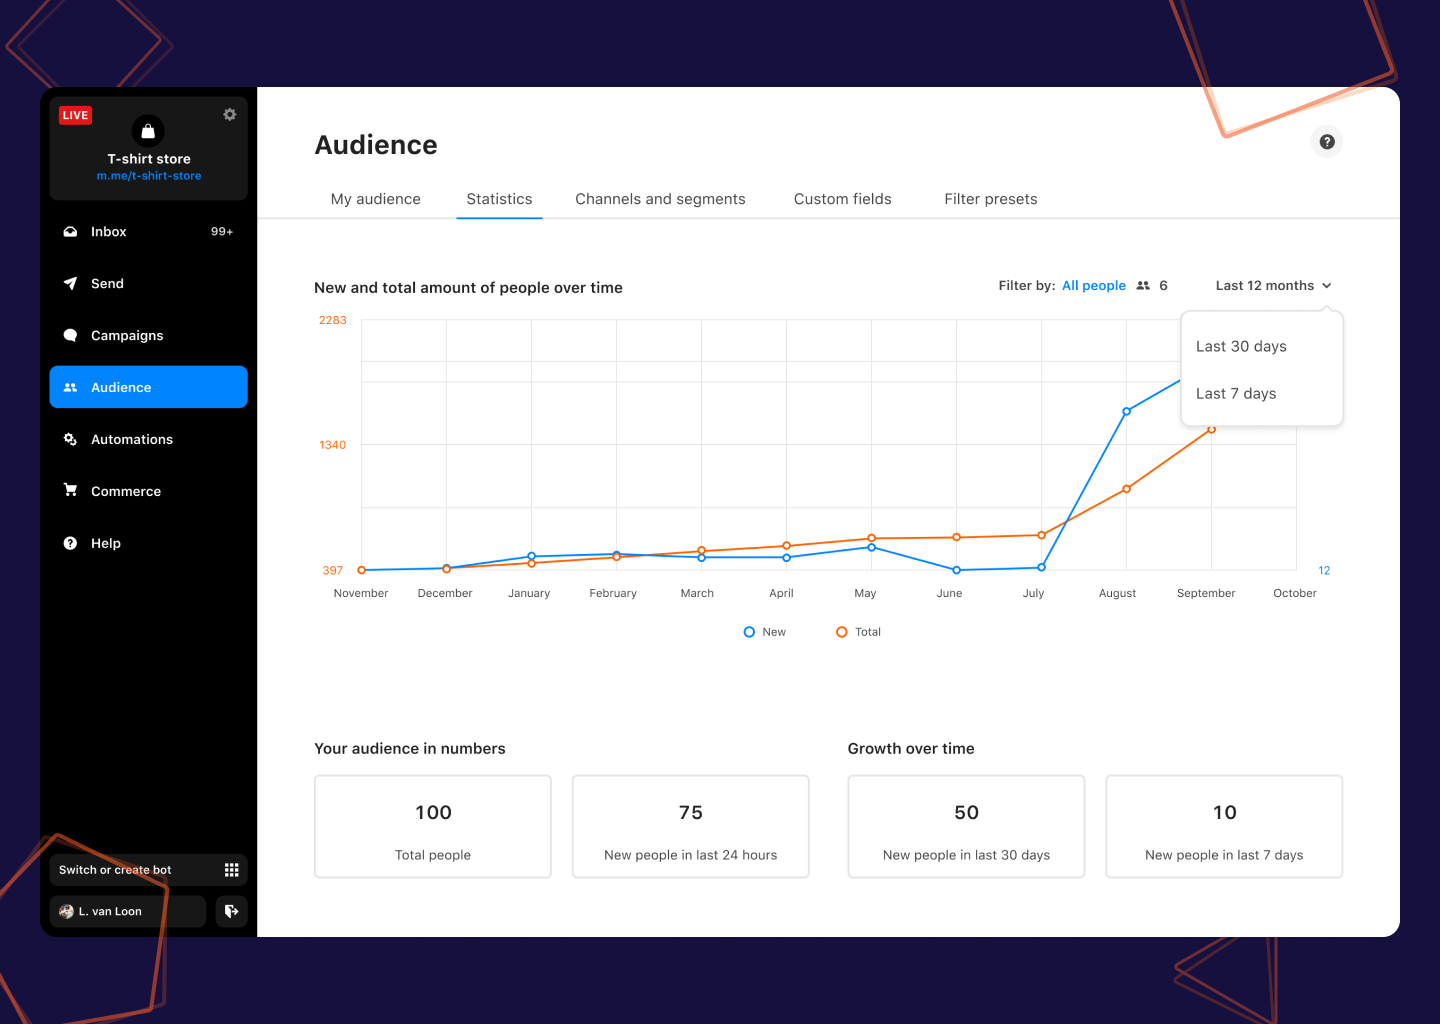The image size is (1440, 1024).
Task: Select Last 30 days option
Action: (1241, 347)
